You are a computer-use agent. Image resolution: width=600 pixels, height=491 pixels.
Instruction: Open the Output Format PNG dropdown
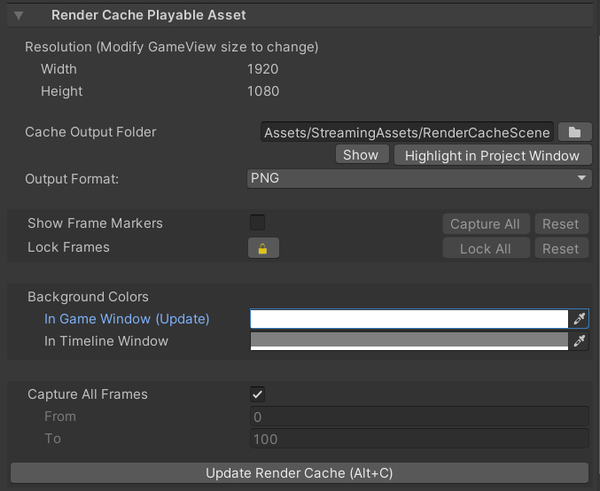click(419, 178)
